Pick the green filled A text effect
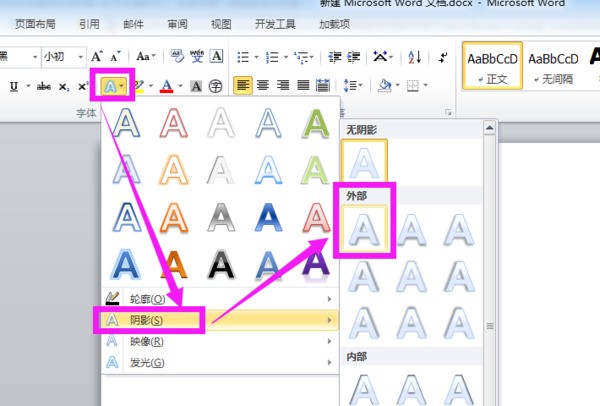This screenshot has height=406, width=600. click(316, 123)
